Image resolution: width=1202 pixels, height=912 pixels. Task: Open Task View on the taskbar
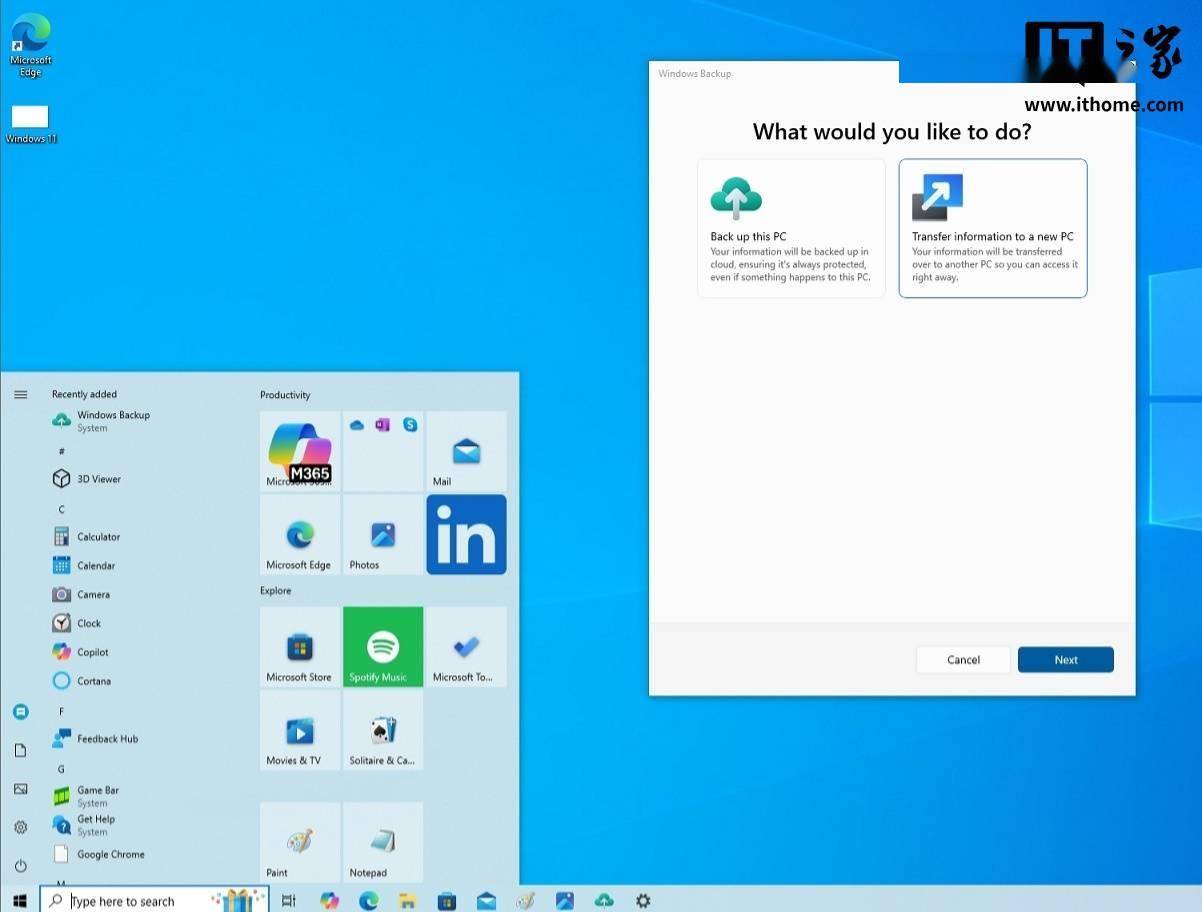[x=288, y=901]
